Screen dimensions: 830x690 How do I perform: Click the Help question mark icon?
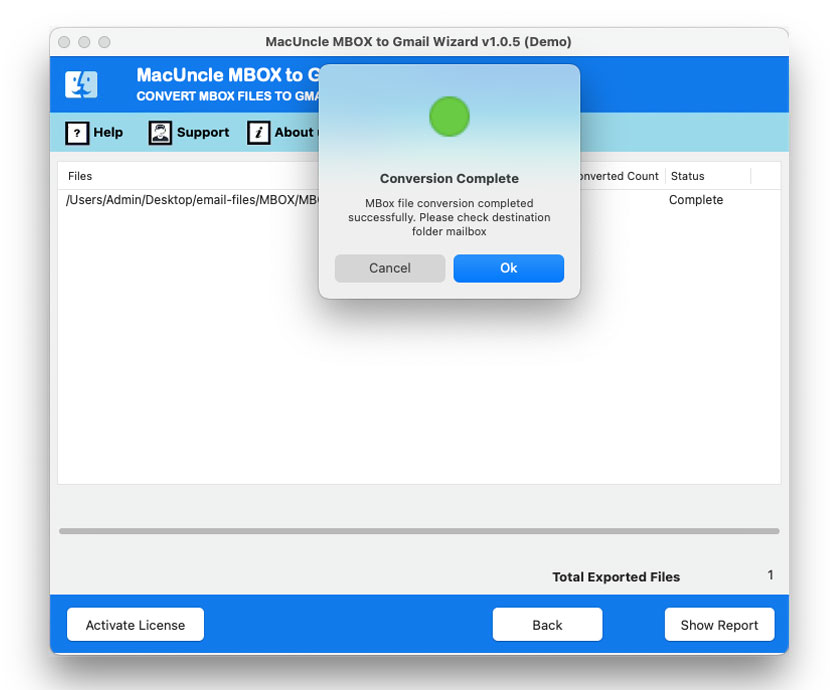[77, 133]
